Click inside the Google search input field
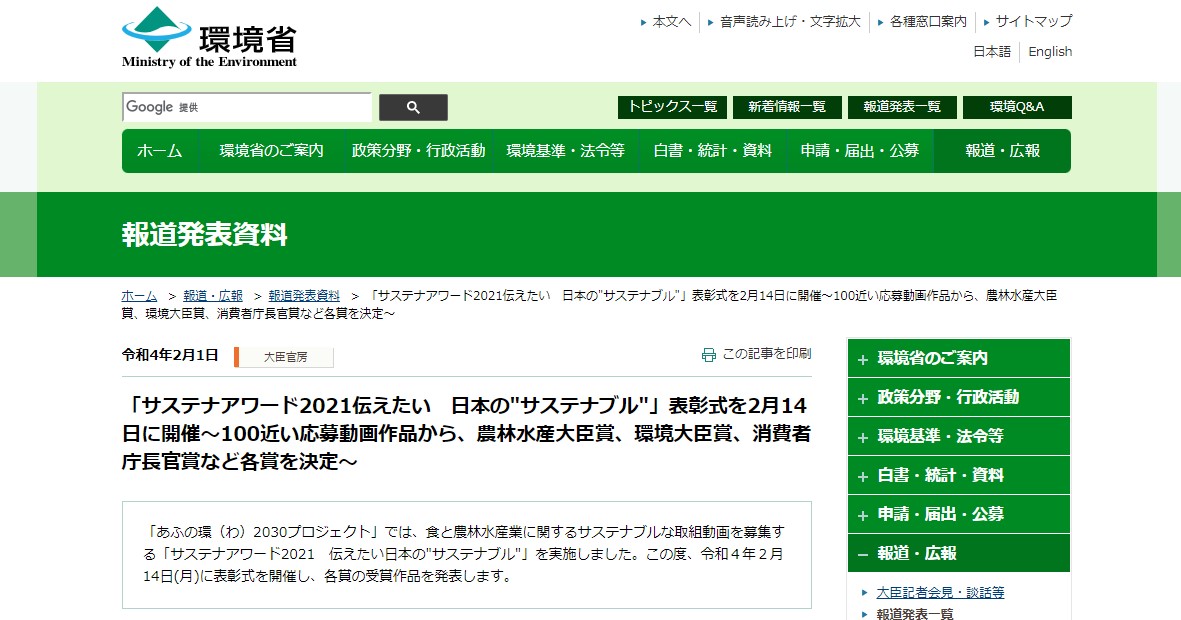 click(x=245, y=106)
